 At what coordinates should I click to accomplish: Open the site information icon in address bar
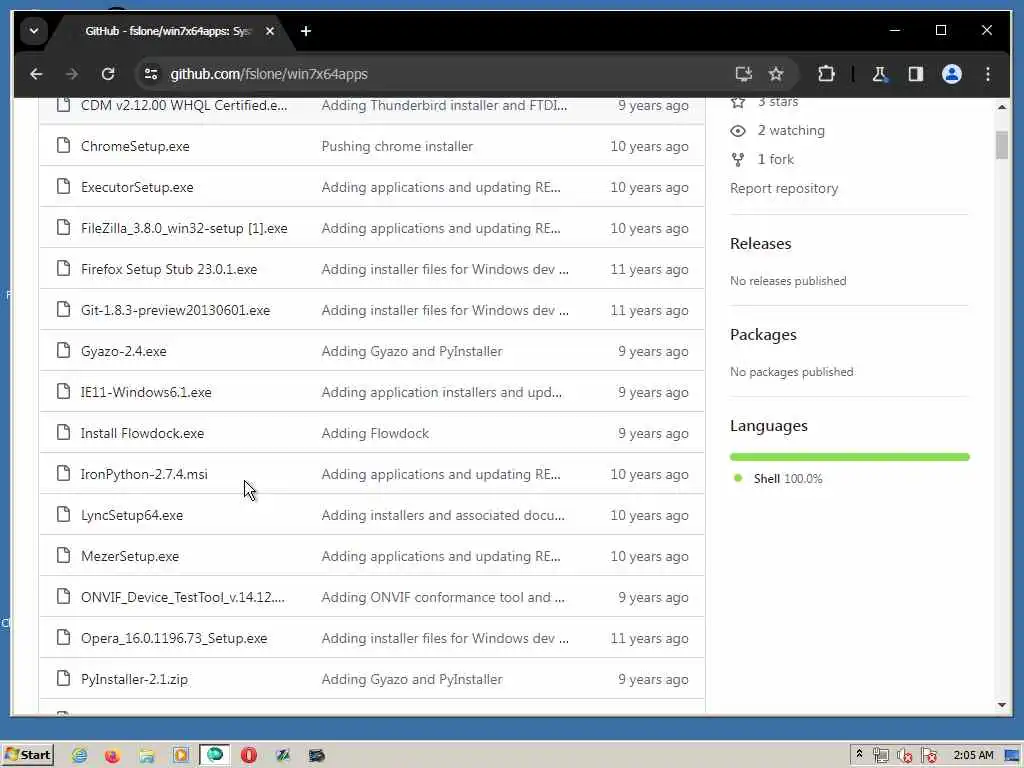151,74
